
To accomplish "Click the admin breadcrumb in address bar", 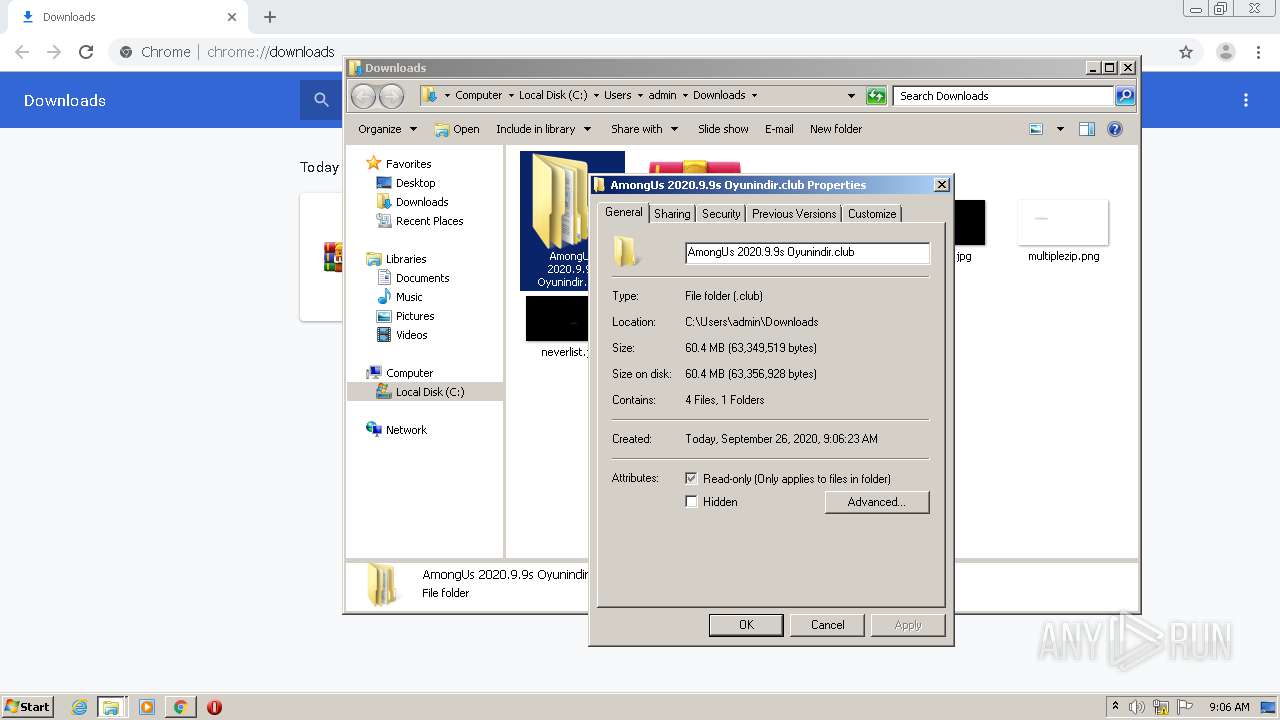I will pos(662,96).
